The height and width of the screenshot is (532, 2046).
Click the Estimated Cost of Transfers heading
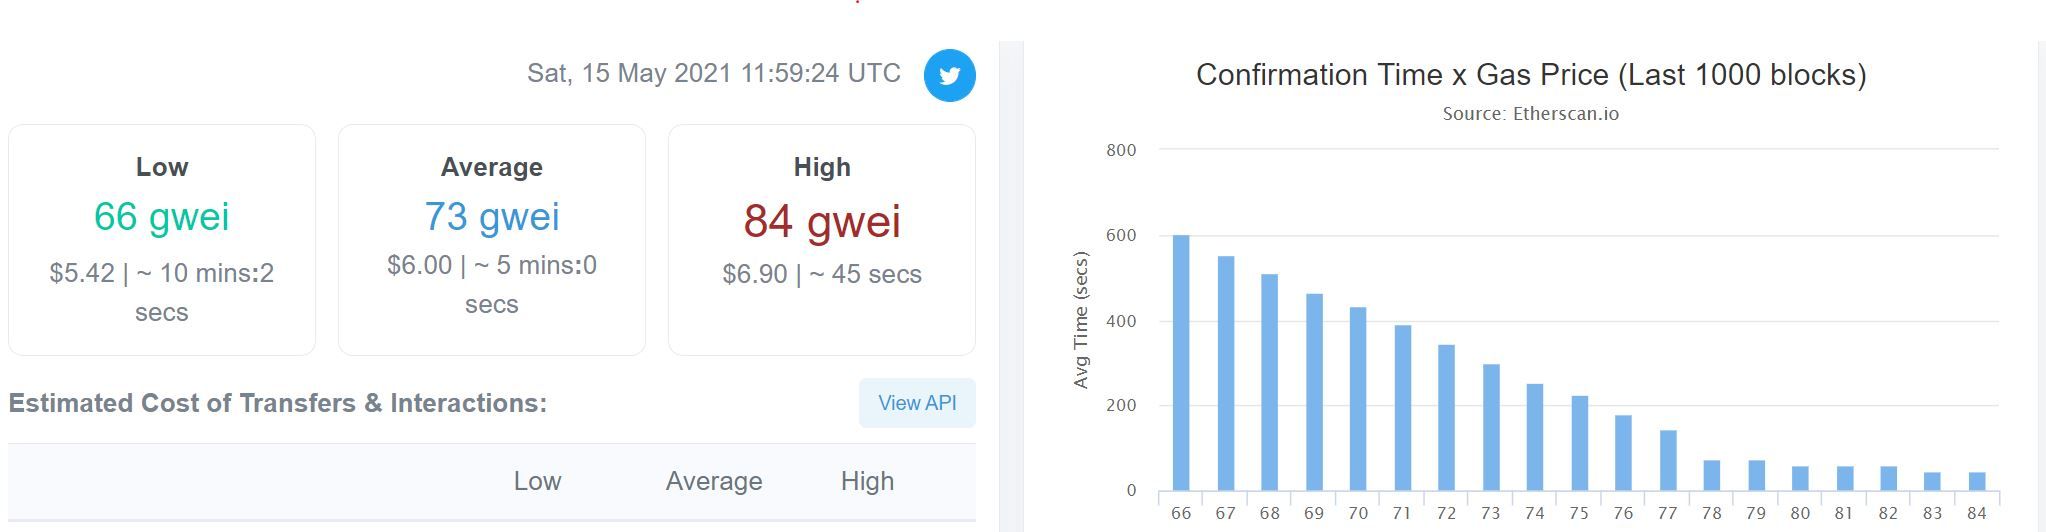point(278,403)
